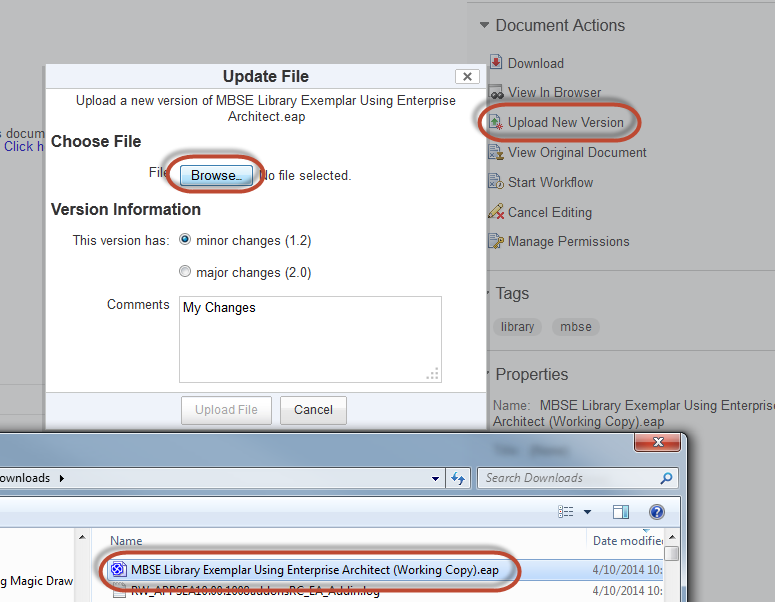The height and width of the screenshot is (602, 775).
Task: Click in the Comments text area
Action: (x=310, y=340)
